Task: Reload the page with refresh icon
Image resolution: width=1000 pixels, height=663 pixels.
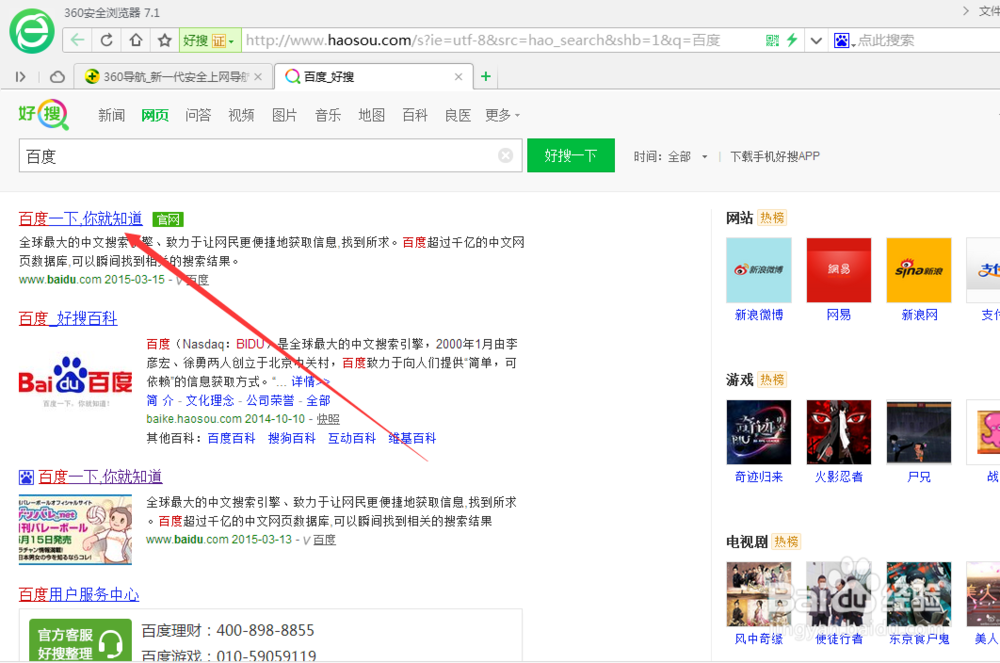Action: coord(107,40)
